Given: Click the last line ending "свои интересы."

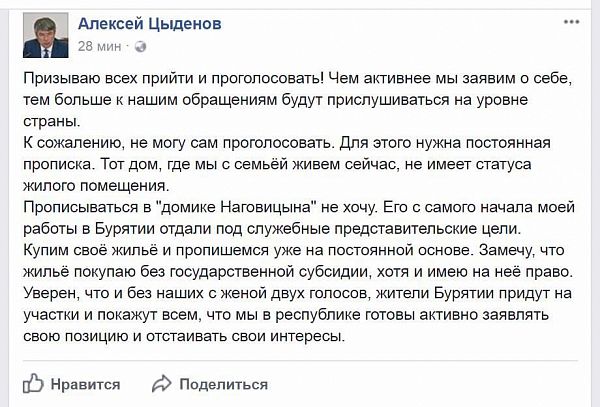Looking at the screenshot, I should click(x=184, y=336).
